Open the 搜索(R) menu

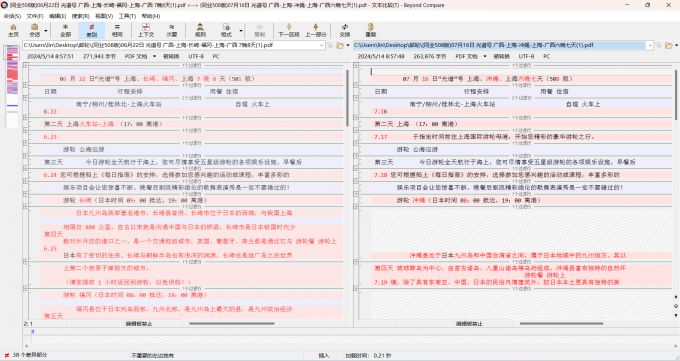(80, 16)
